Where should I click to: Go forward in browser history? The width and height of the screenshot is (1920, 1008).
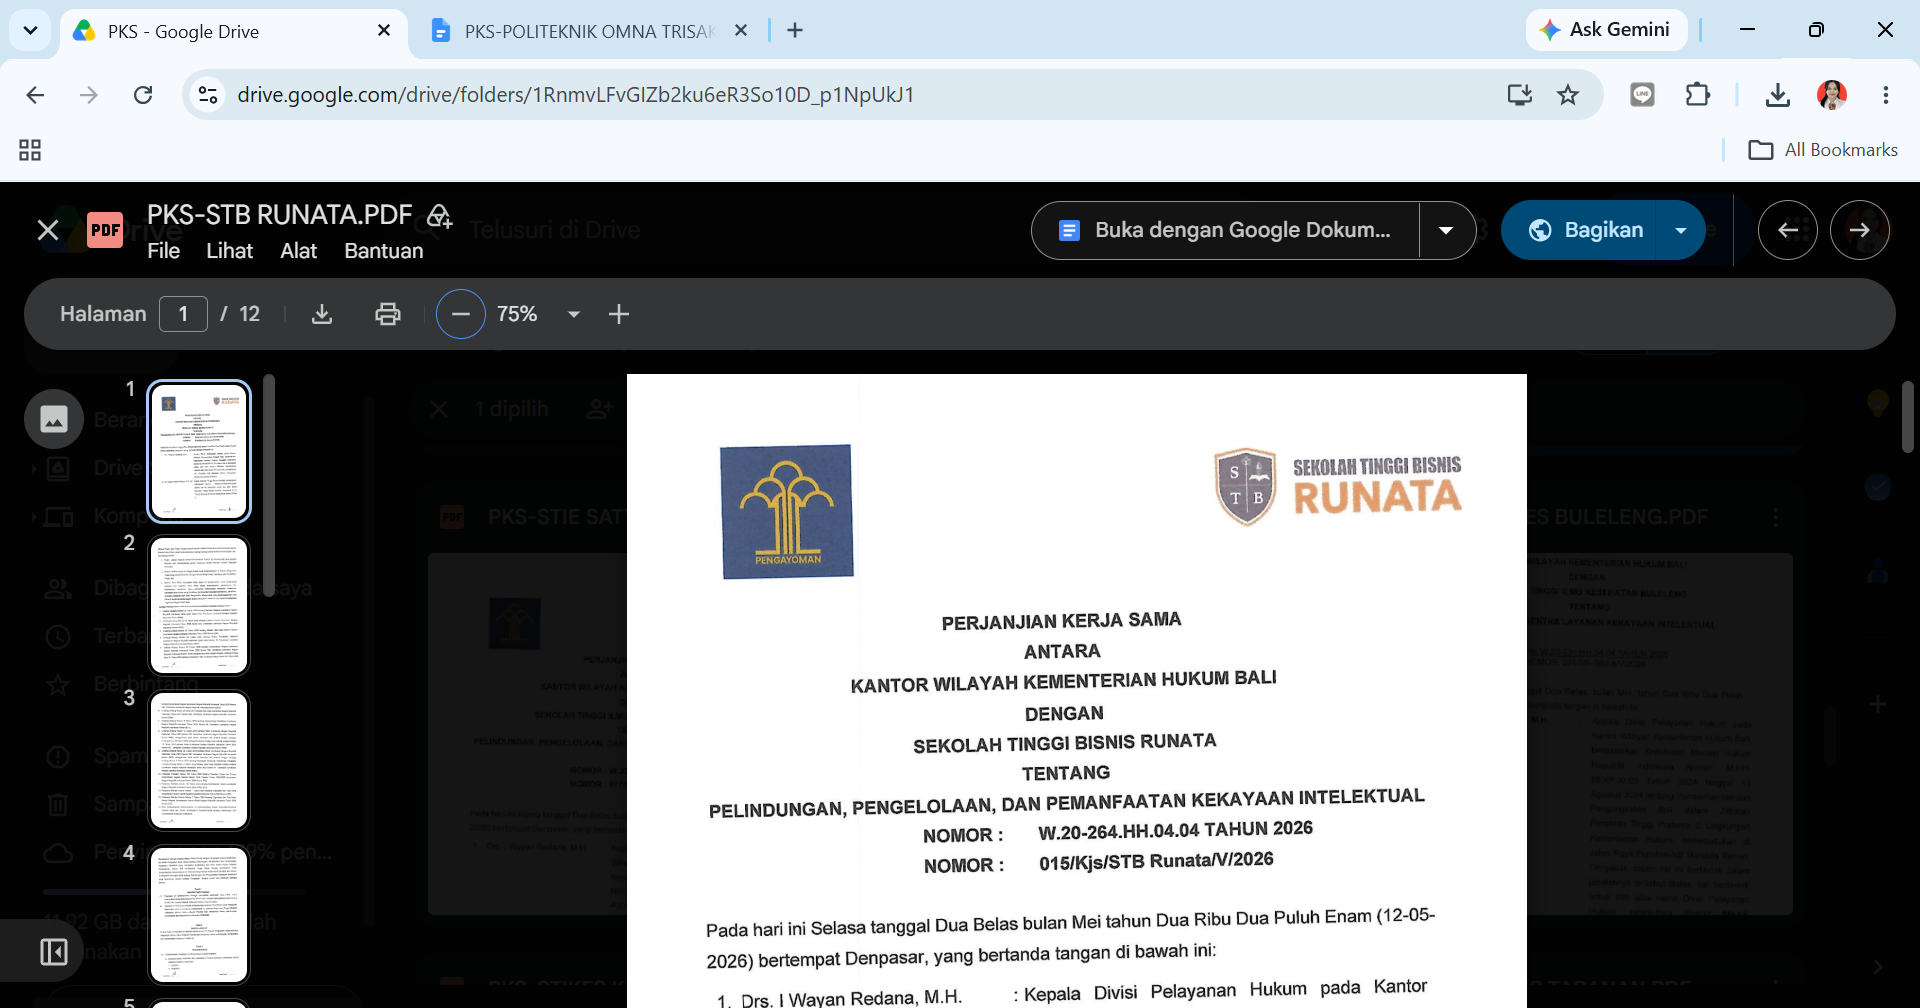coord(89,95)
